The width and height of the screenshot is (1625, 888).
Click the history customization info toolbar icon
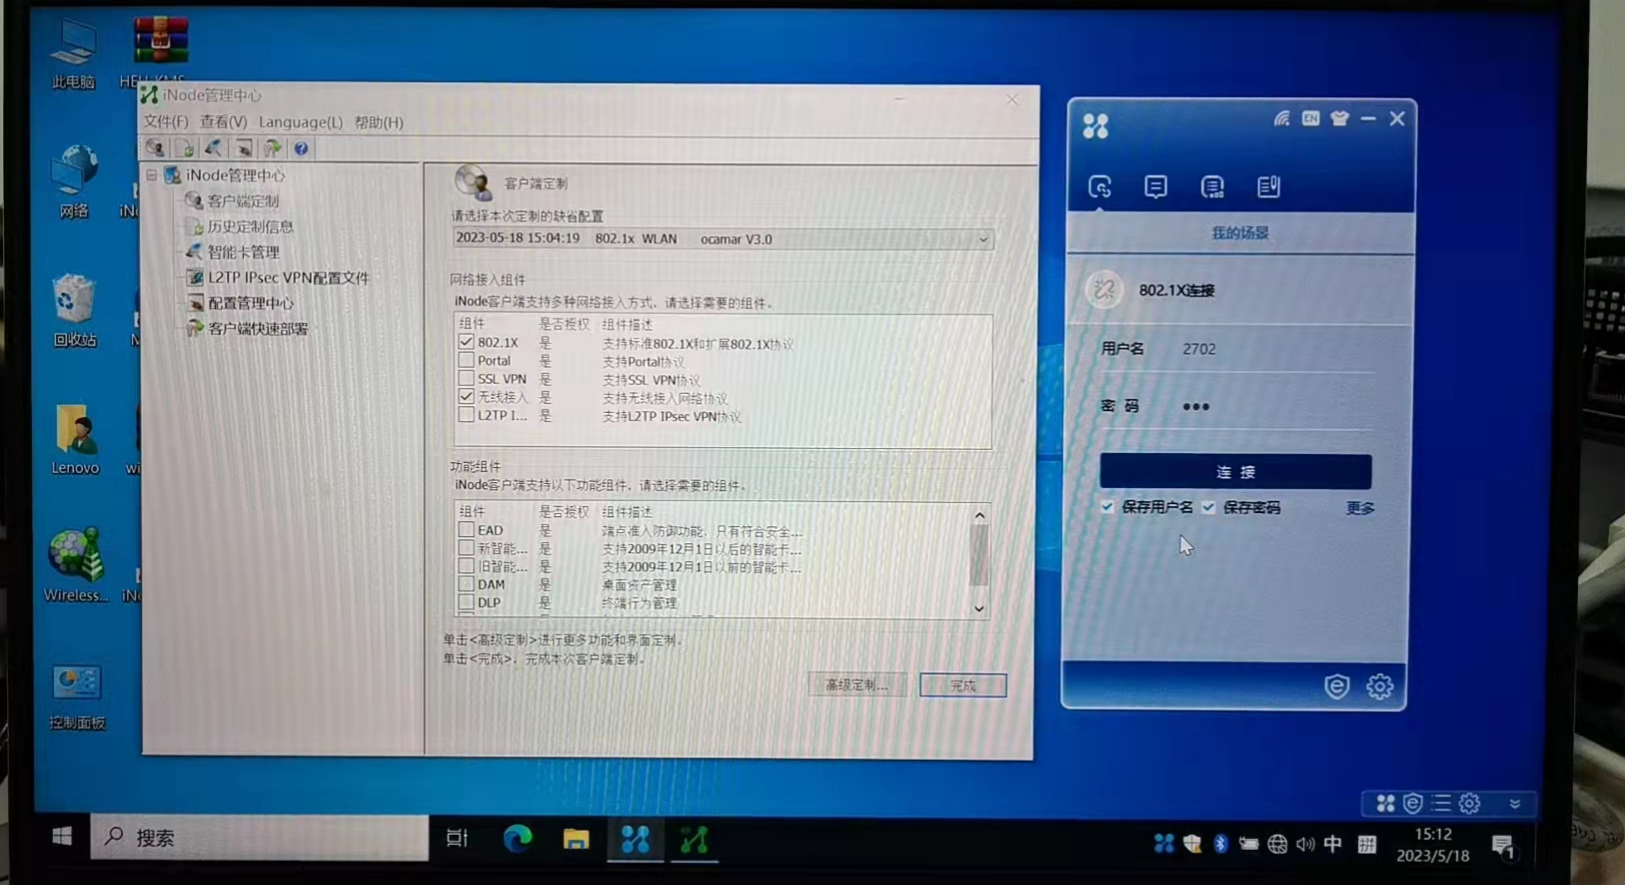coord(185,149)
